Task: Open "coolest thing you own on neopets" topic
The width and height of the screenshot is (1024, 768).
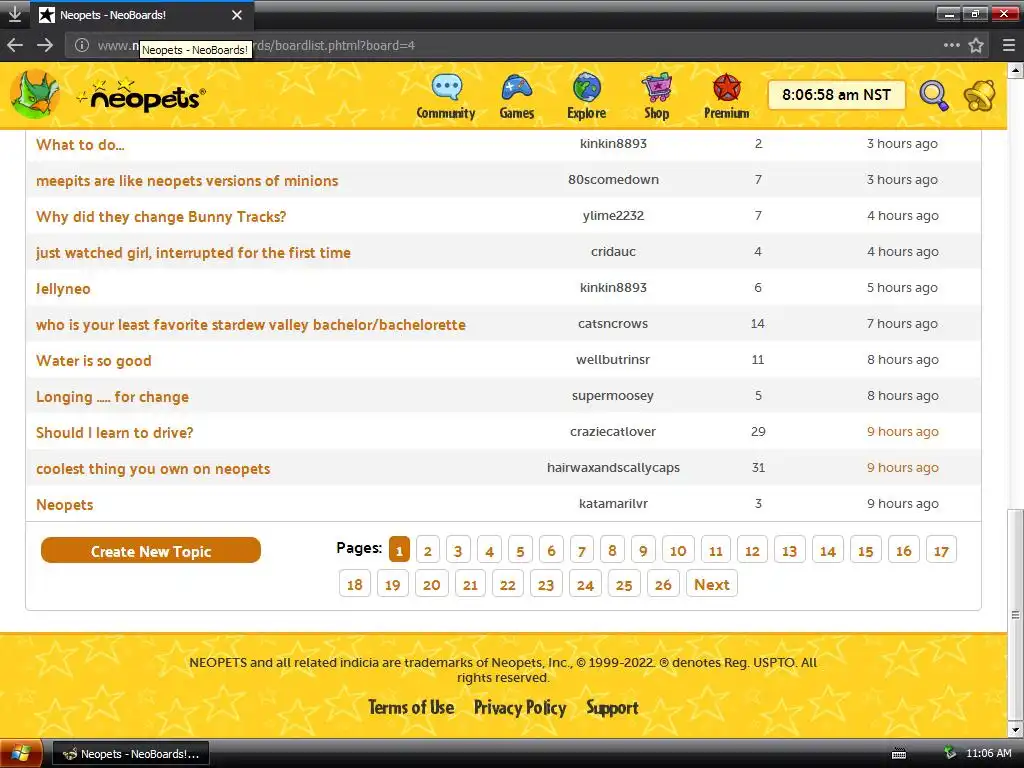Action: click(153, 468)
